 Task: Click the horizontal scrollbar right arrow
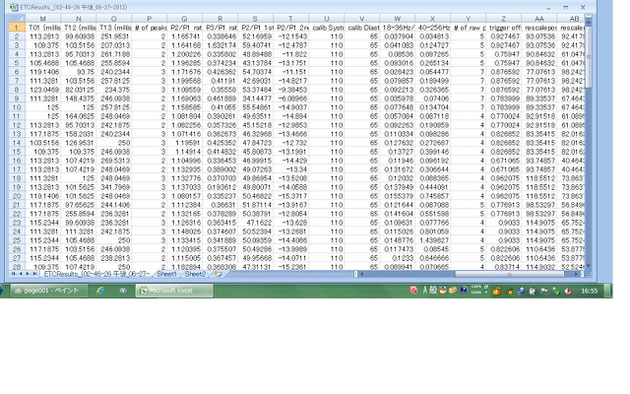576,274
